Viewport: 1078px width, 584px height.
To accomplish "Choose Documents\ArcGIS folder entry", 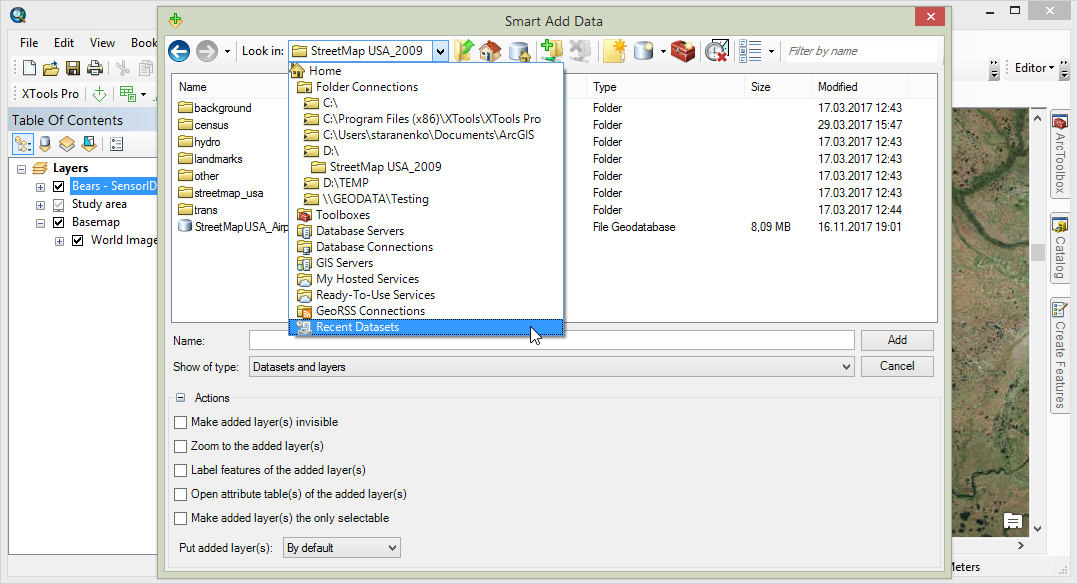I will [426, 135].
